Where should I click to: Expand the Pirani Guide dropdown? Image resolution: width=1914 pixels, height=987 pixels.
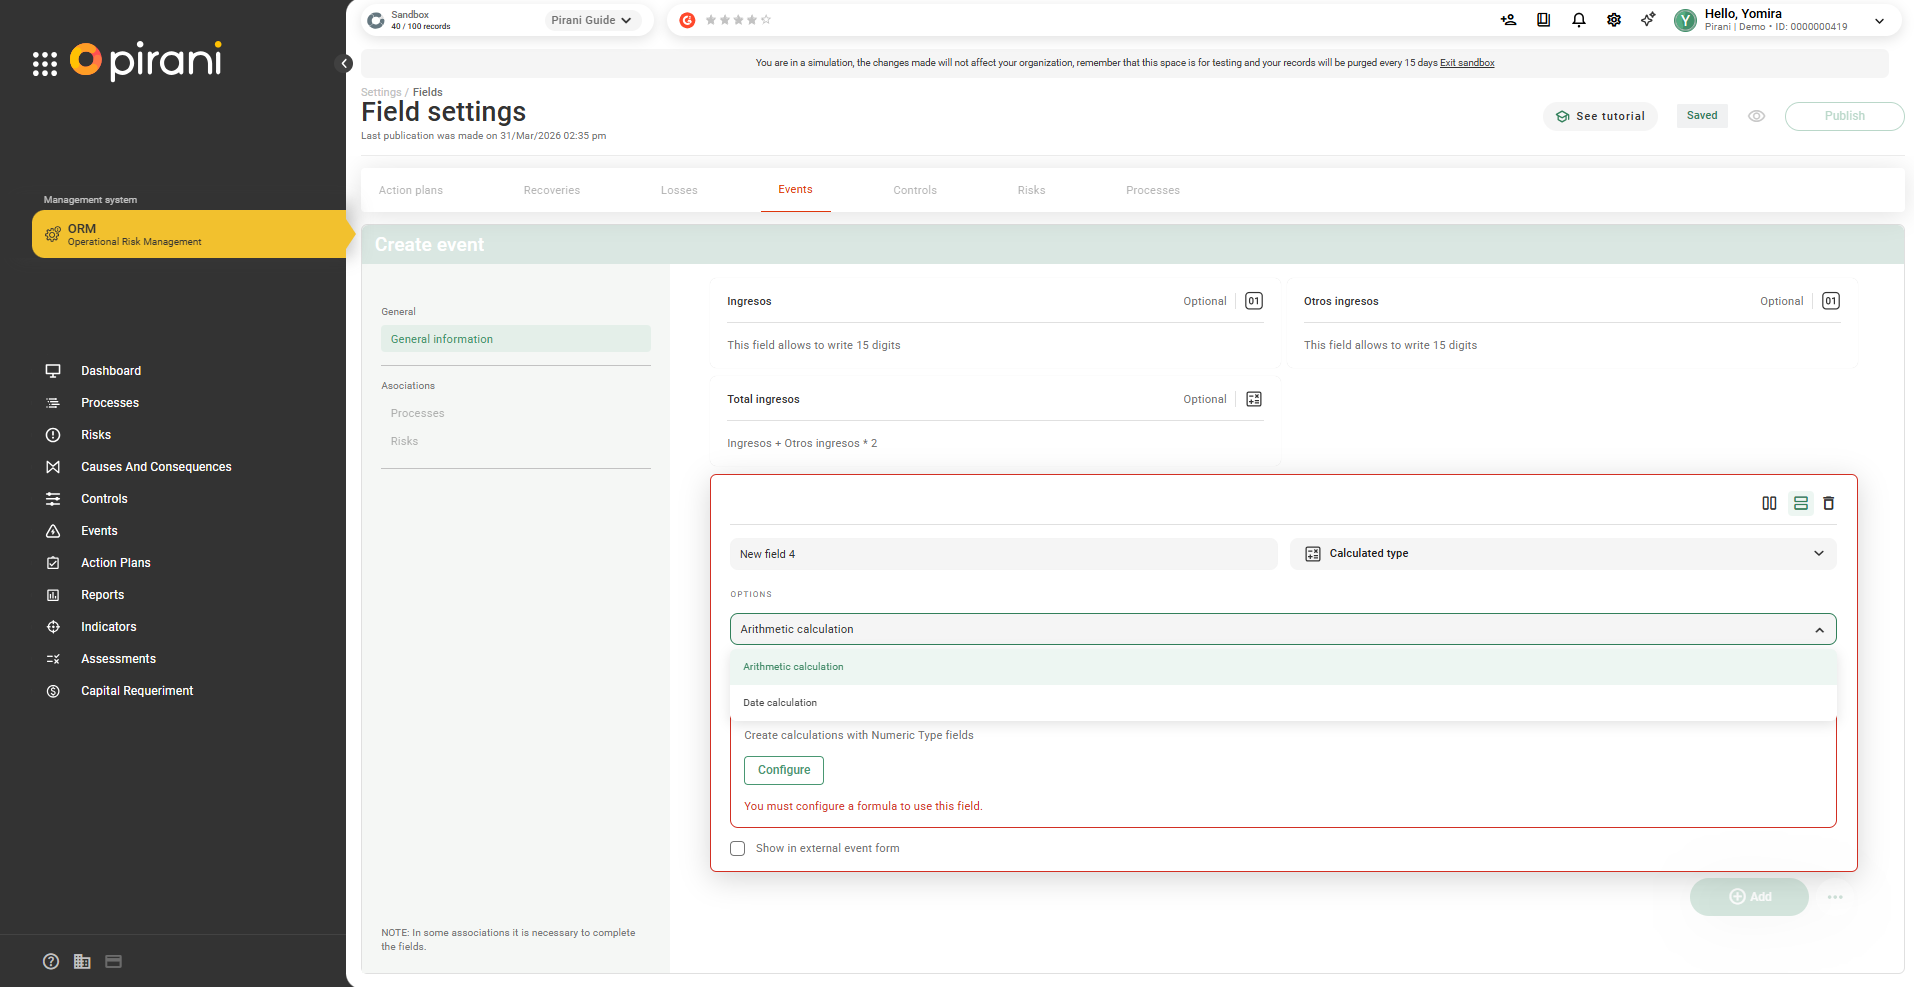click(x=591, y=20)
